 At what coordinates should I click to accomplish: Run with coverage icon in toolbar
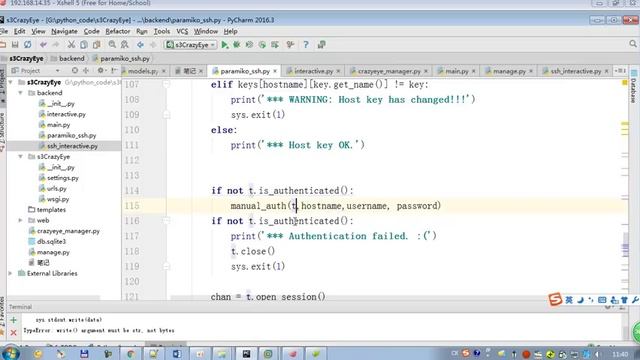[x=249, y=44]
